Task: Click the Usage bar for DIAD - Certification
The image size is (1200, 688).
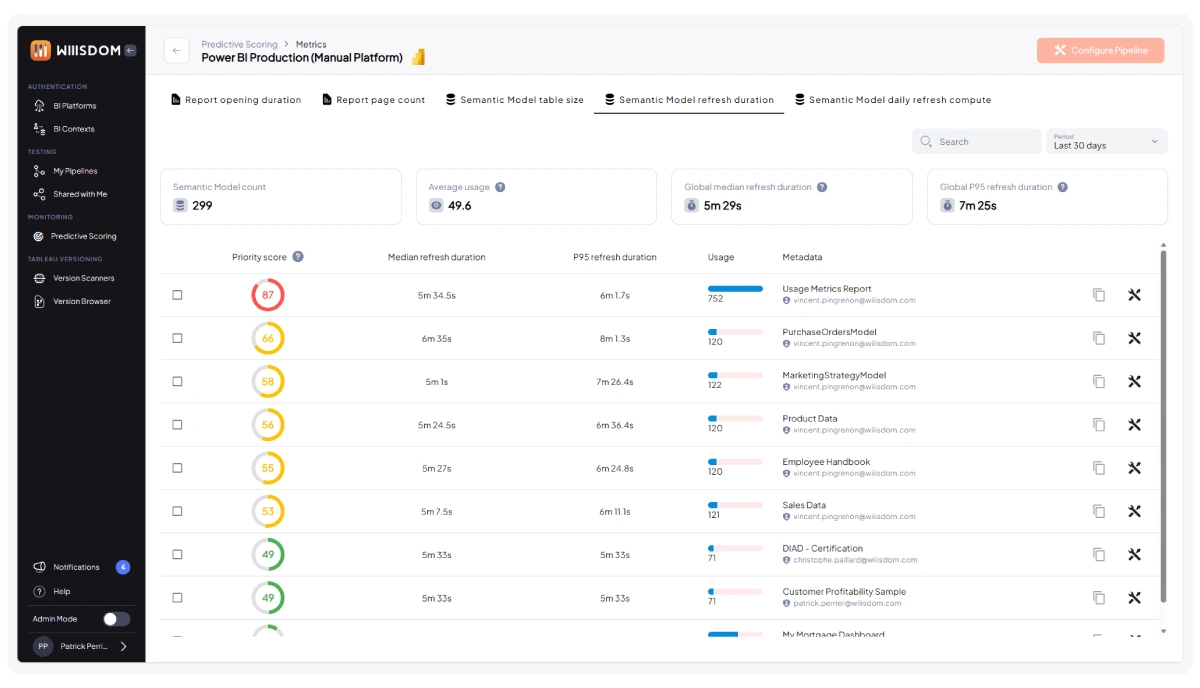Action: (x=733, y=548)
